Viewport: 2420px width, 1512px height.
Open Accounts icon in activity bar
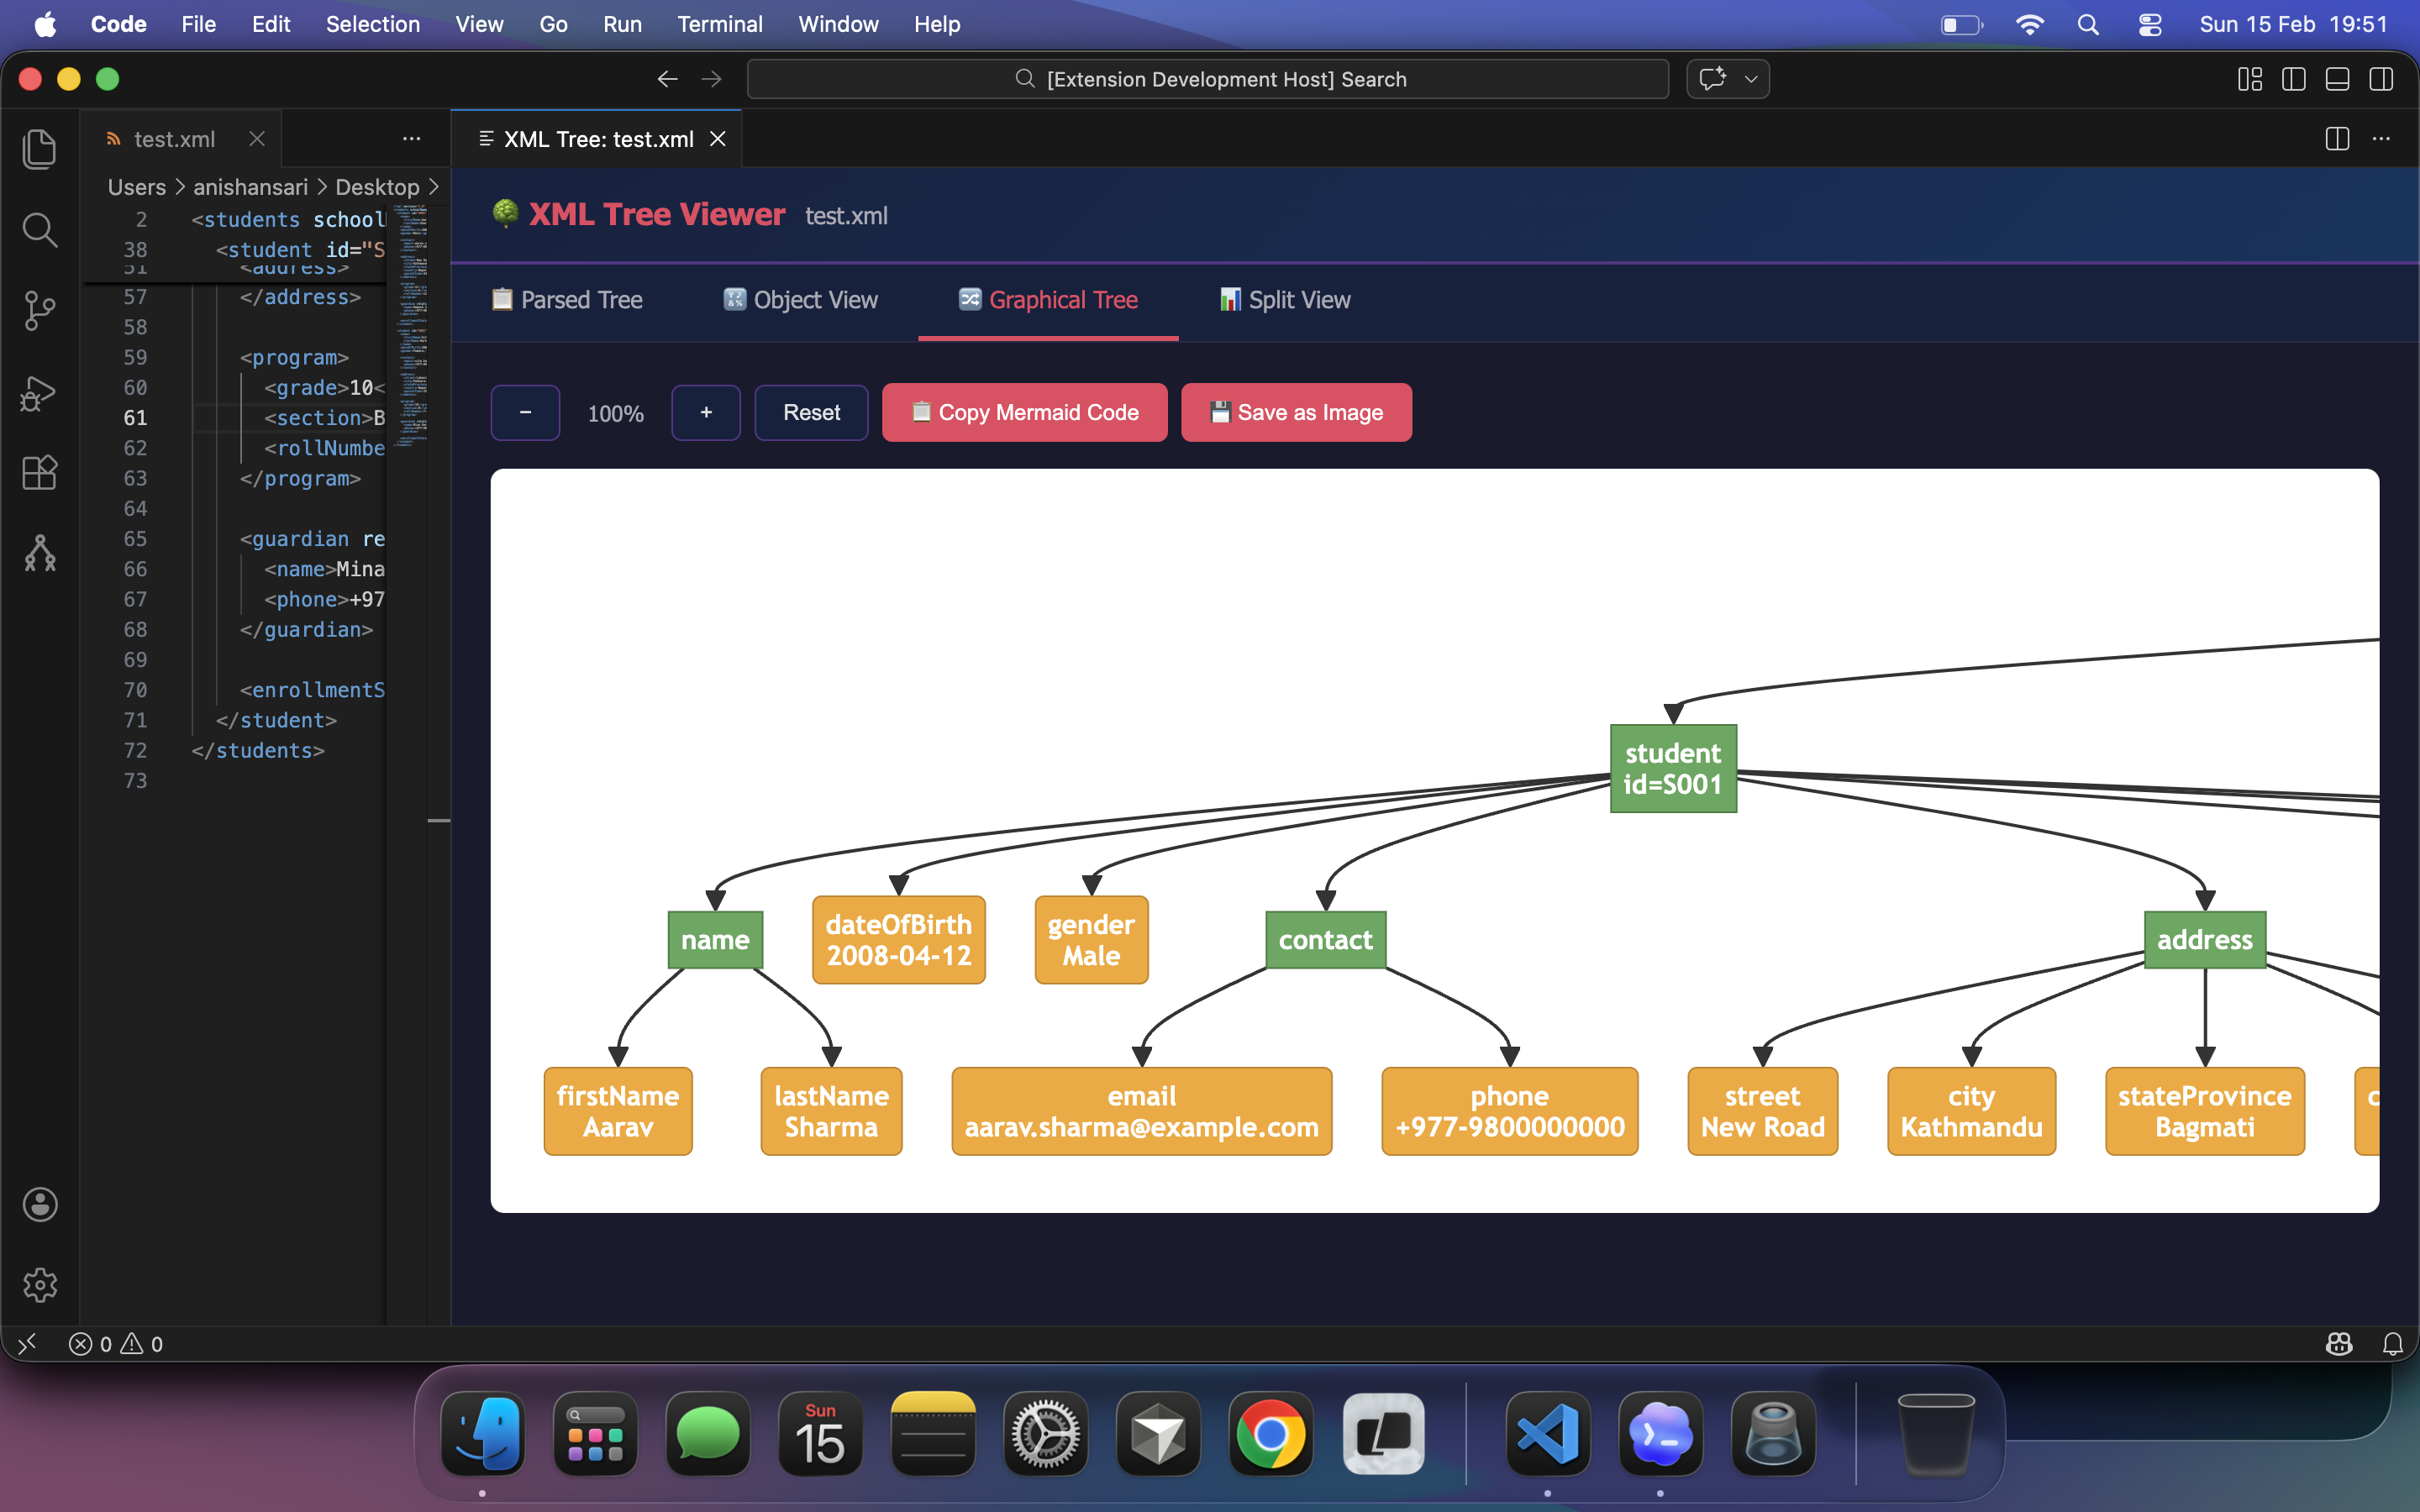pyautogui.click(x=39, y=1204)
